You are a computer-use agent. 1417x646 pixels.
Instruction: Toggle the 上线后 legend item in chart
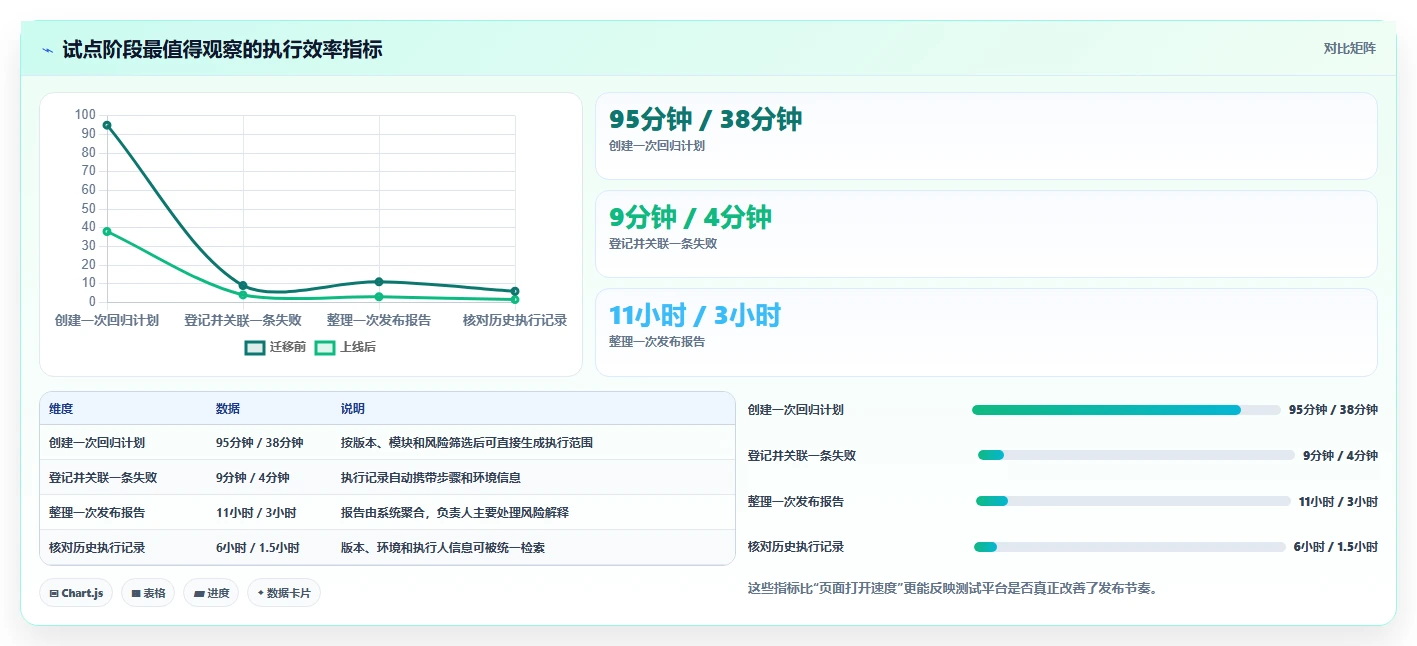coord(345,347)
